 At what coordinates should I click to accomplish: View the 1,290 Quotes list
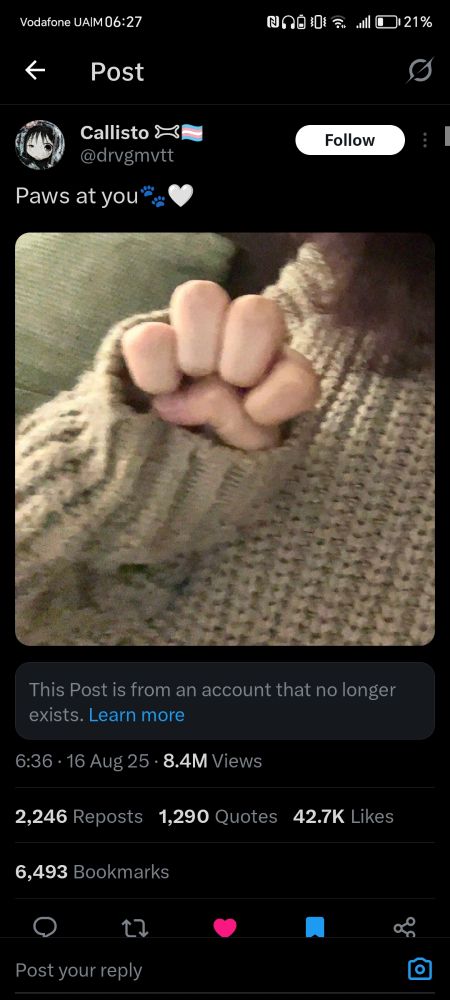[218, 816]
